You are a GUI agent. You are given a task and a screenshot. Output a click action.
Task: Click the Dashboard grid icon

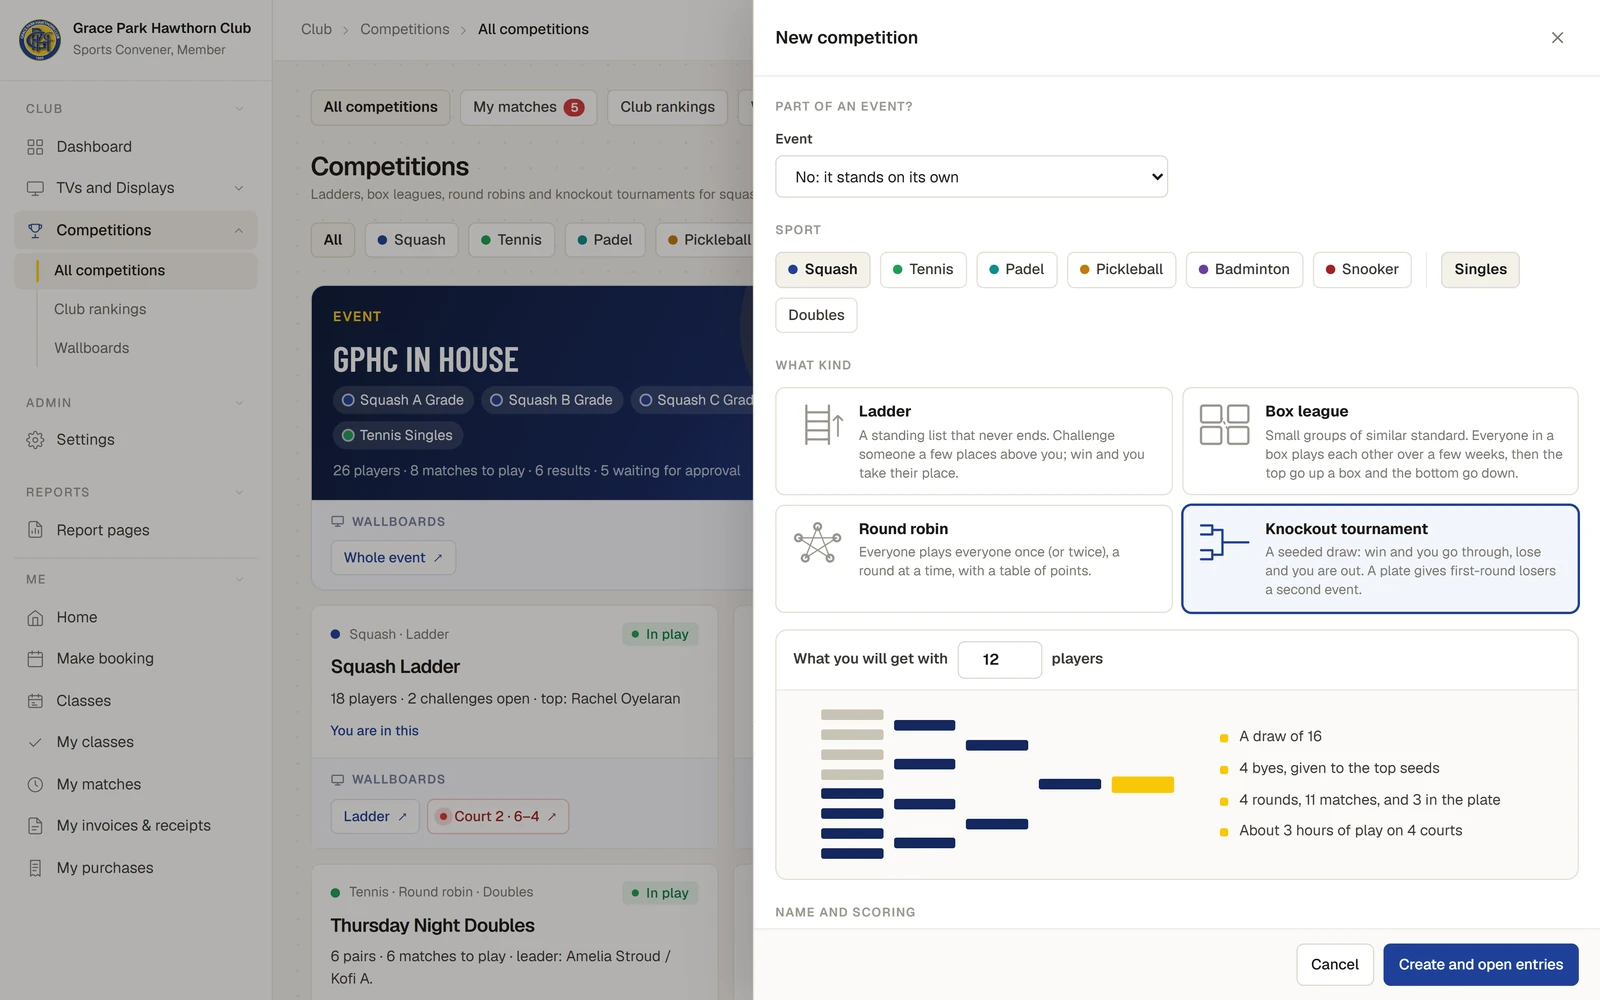click(35, 147)
